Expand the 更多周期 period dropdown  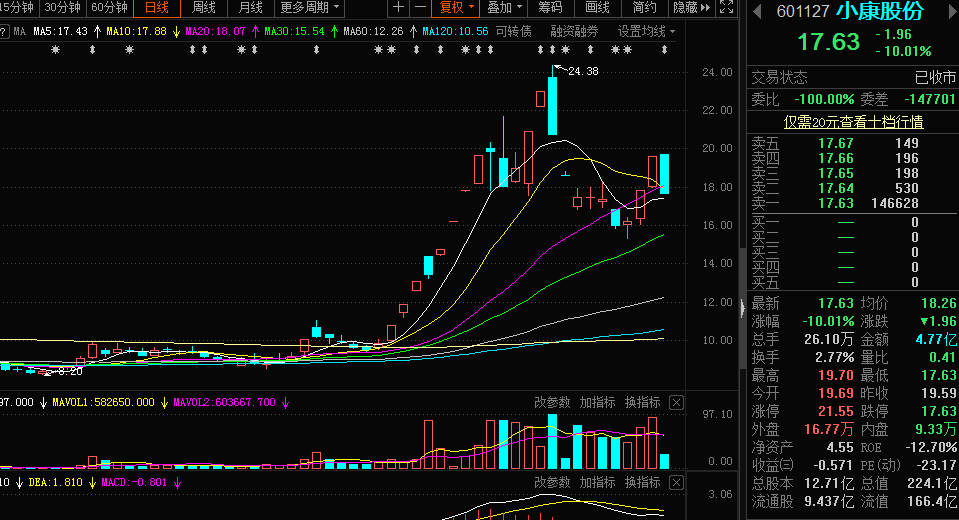(x=309, y=8)
